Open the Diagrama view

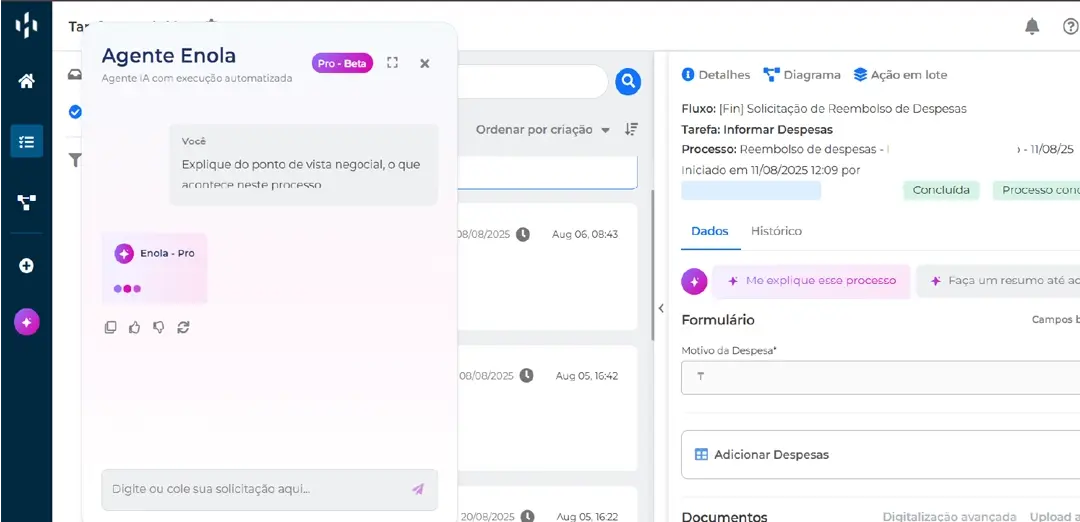[802, 75]
